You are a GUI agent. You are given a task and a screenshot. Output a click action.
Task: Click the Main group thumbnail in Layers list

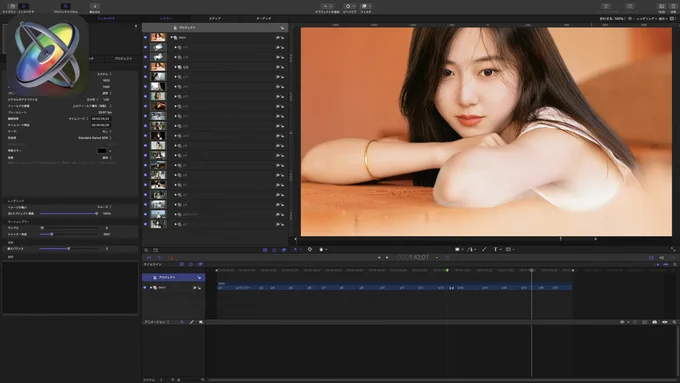coord(158,38)
